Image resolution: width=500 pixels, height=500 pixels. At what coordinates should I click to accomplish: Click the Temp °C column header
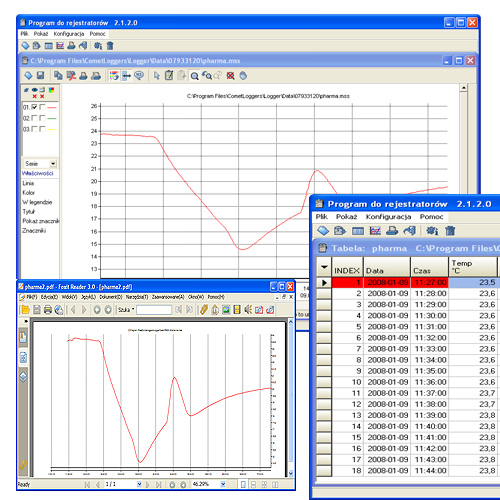coord(472,267)
